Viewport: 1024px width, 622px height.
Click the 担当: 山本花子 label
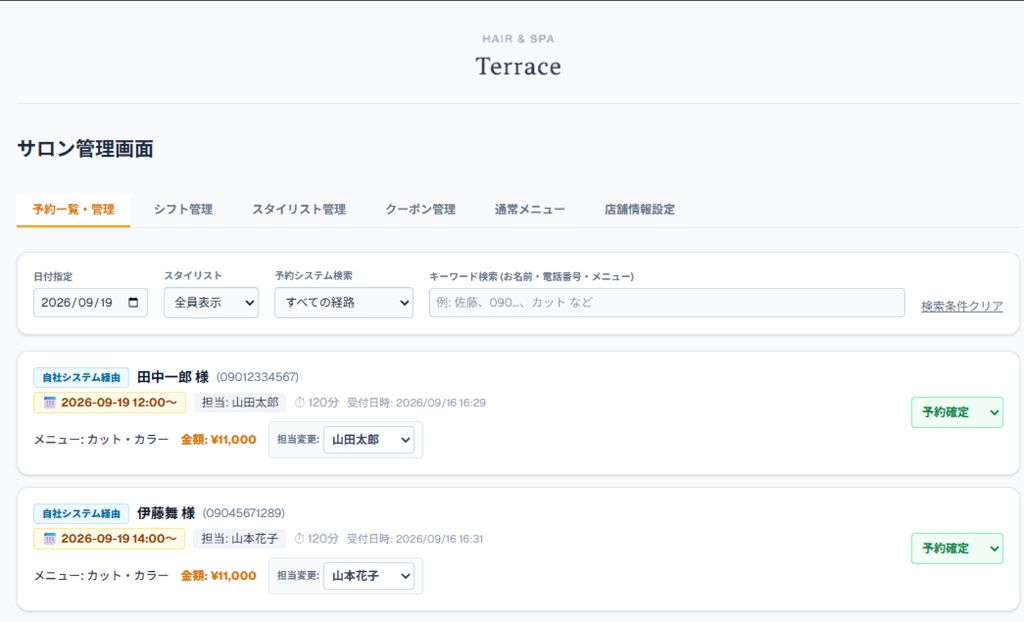tap(240, 538)
